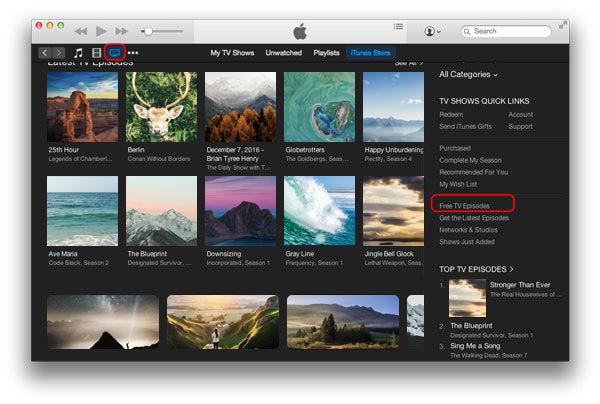600x404 pixels.
Task: Expand the TOP TV EPISODES chevron heading
Action: 476,269
